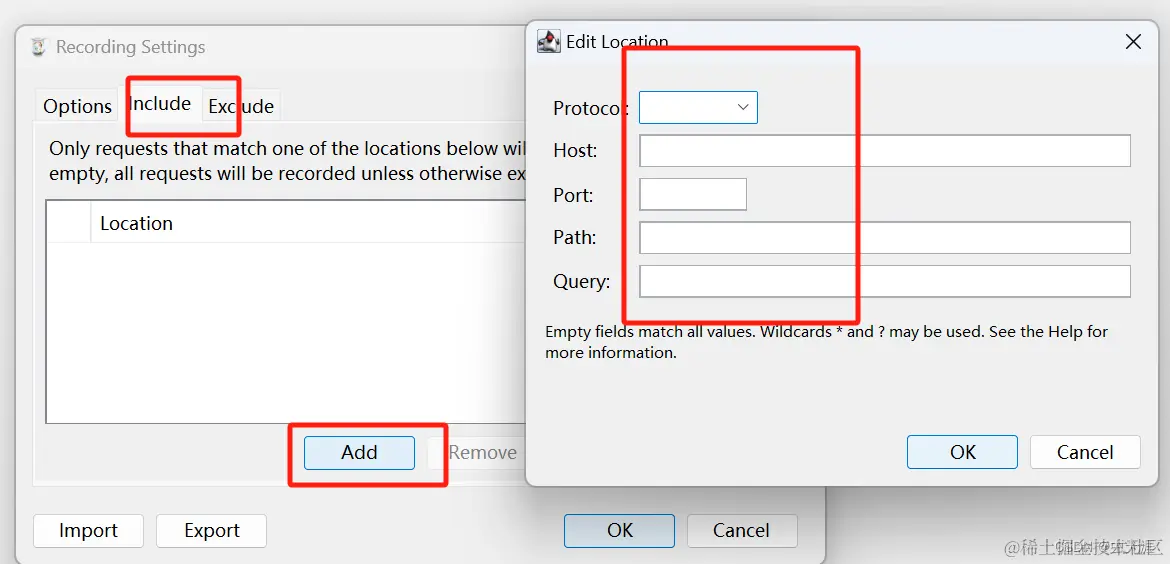Click the Location column header
Screen dimensions: 1170x564
point(307,223)
